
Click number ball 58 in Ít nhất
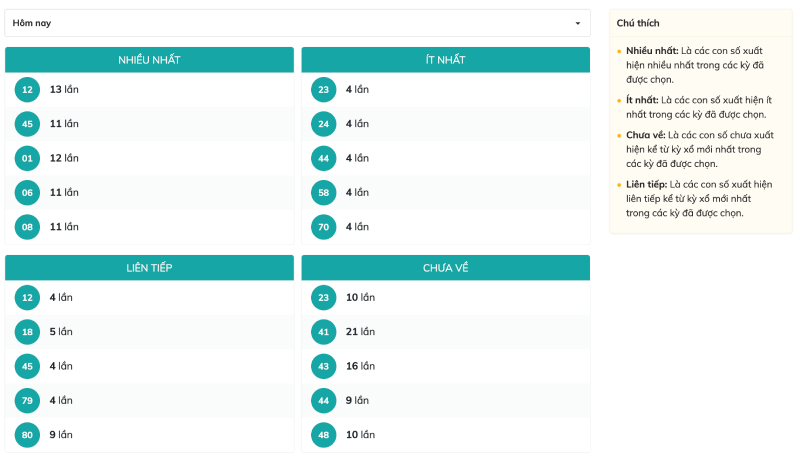tap(323, 192)
